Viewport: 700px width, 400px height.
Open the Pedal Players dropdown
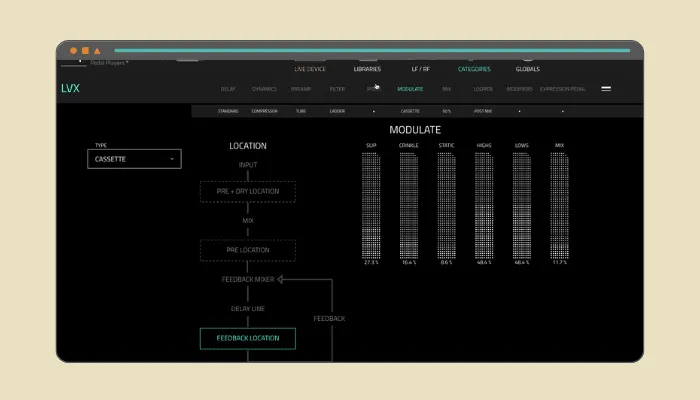click(109, 63)
